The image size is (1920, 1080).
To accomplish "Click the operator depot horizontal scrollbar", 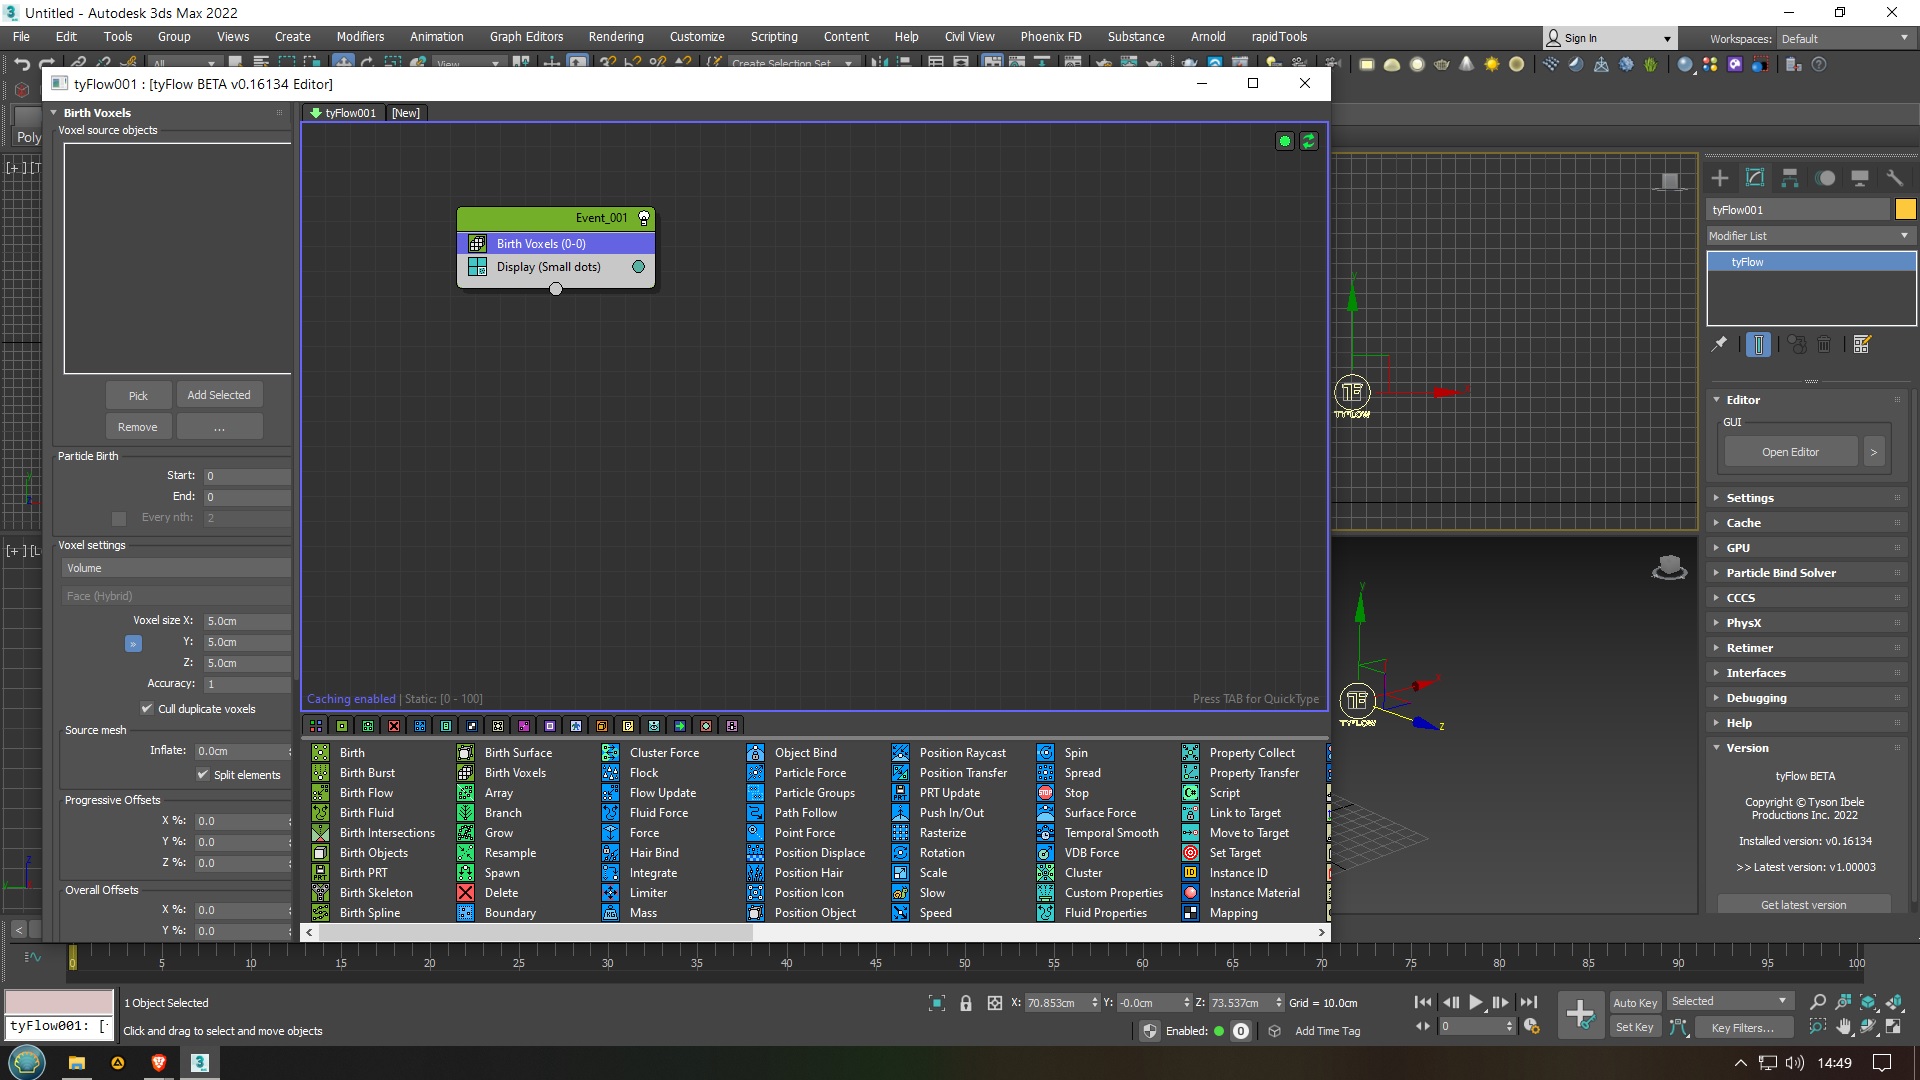I will click(x=535, y=932).
